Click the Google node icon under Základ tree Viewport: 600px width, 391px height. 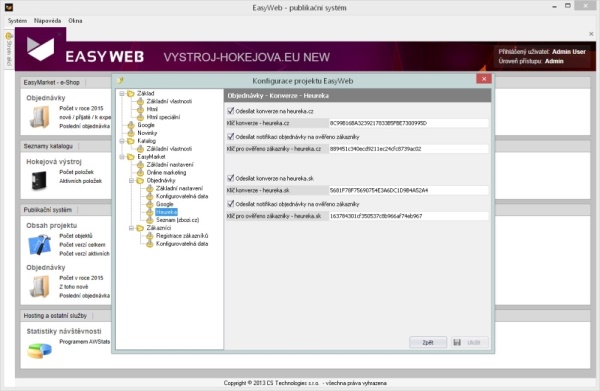tap(131, 125)
